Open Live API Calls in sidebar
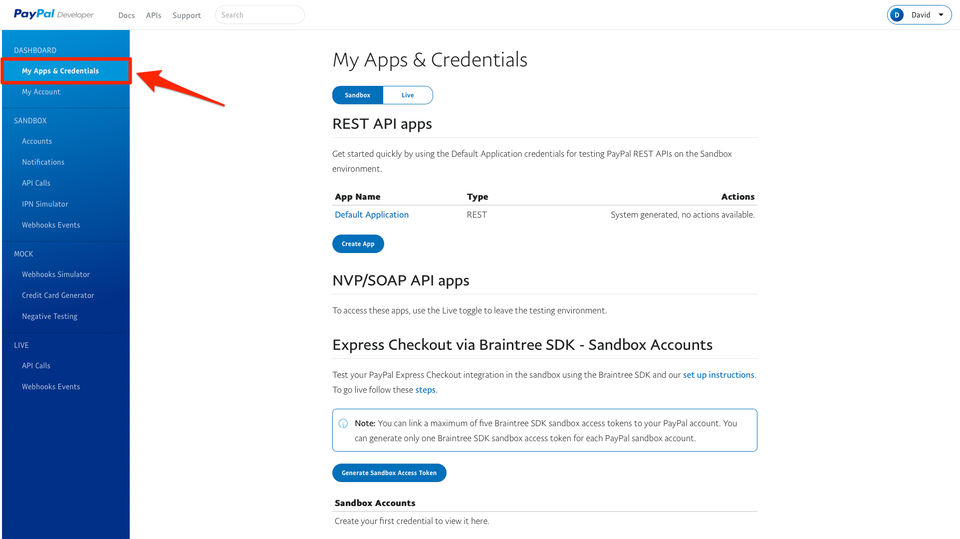 tap(36, 366)
